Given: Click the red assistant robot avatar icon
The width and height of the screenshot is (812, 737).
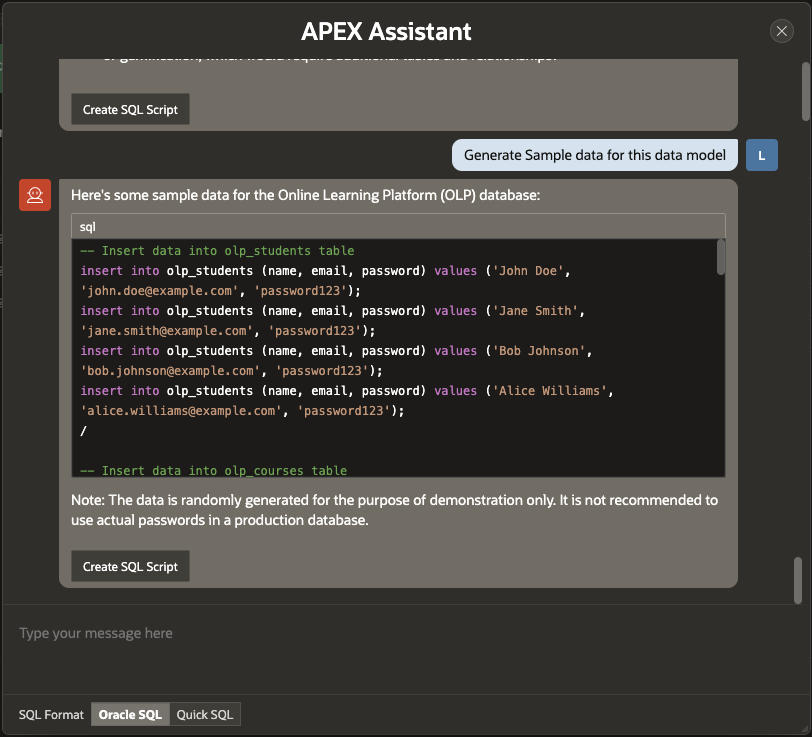Looking at the screenshot, I should pos(35,195).
